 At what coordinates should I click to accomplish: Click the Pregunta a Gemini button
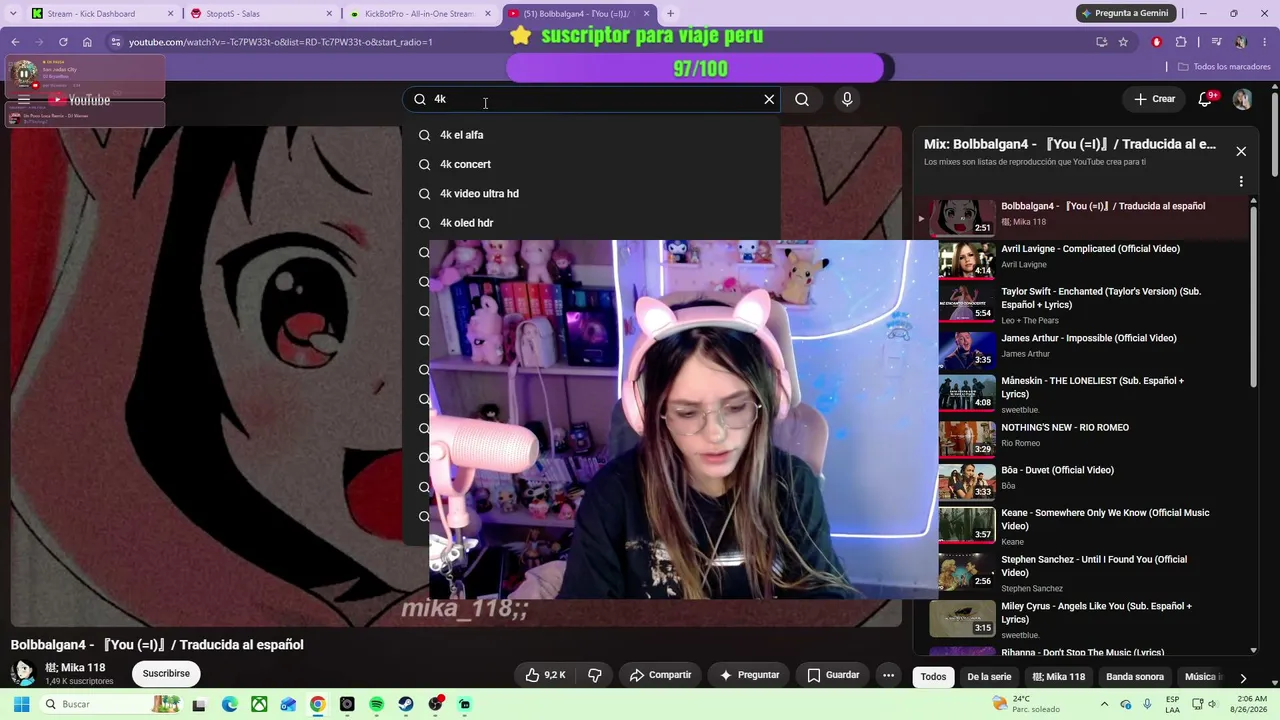[1125, 14]
